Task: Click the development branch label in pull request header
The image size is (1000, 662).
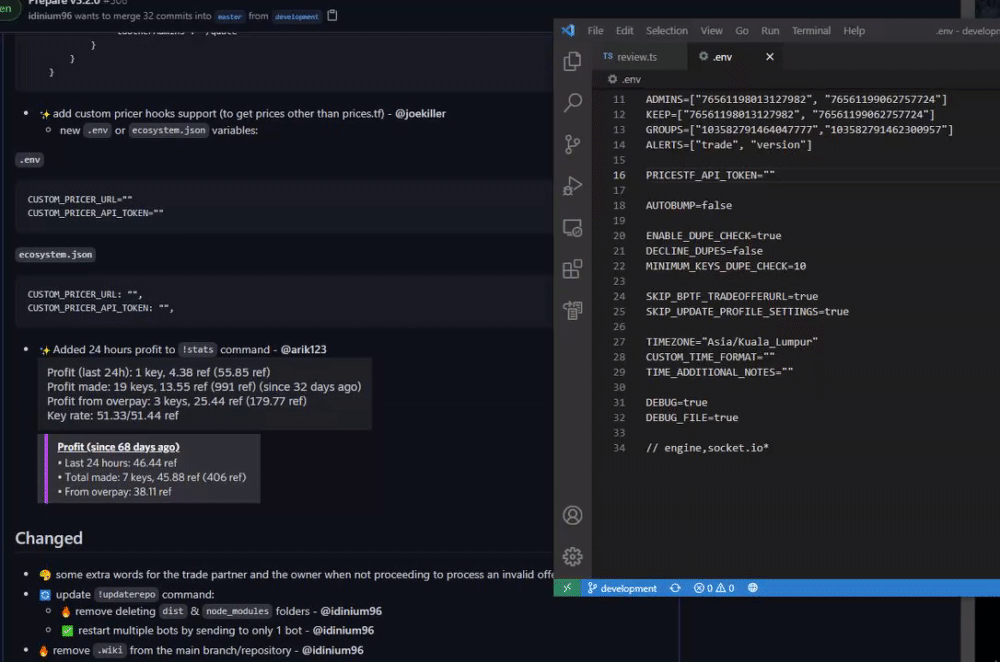Action: pyautogui.click(x=297, y=17)
